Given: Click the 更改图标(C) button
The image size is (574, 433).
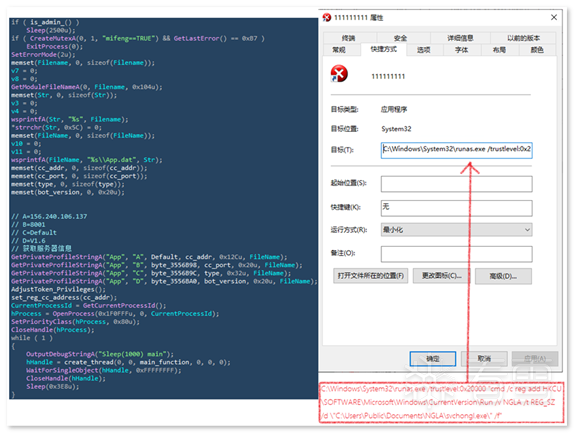Looking at the screenshot, I should point(441,276).
